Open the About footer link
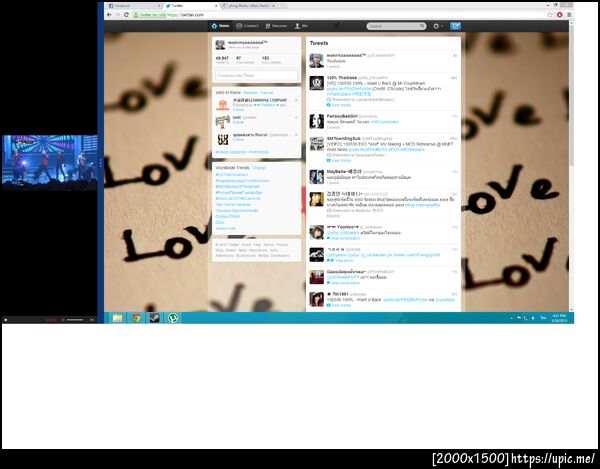 pyautogui.click(x=246, y=244)
